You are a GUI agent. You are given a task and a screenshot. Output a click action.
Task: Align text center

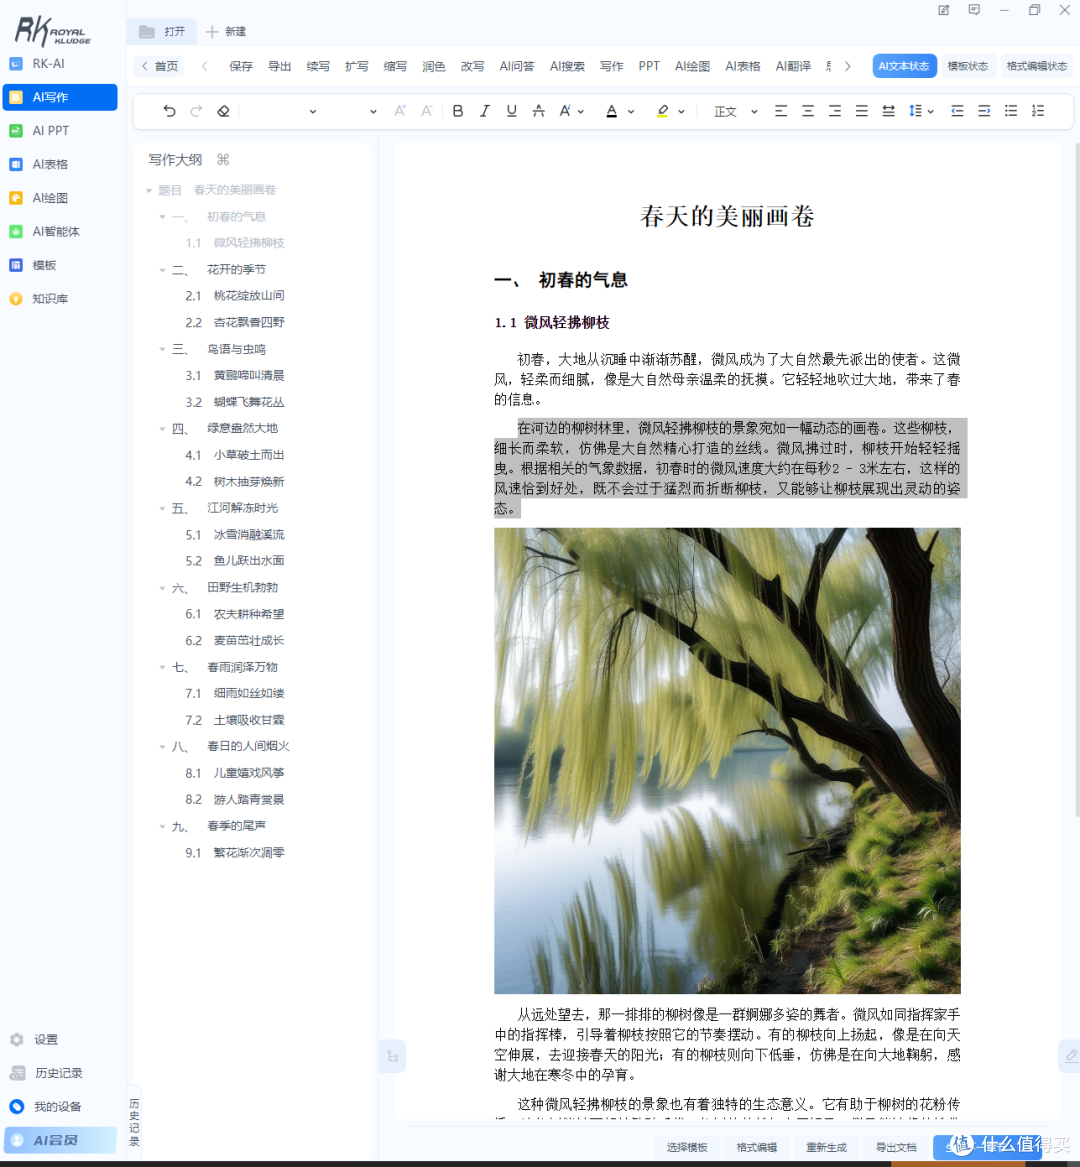point(808,111)
